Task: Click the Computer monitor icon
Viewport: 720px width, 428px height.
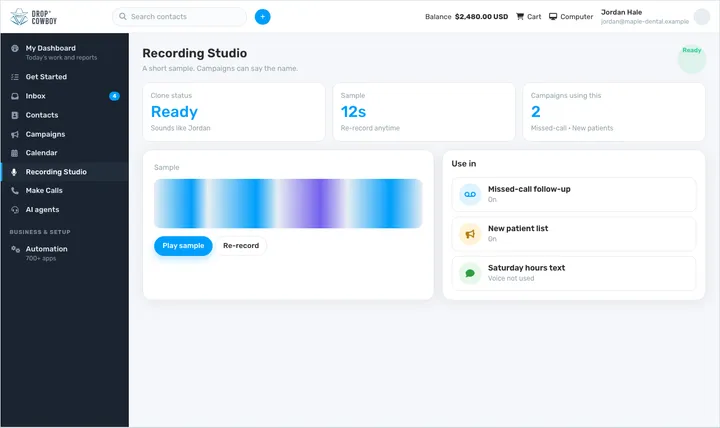Action: coord(553,17)
